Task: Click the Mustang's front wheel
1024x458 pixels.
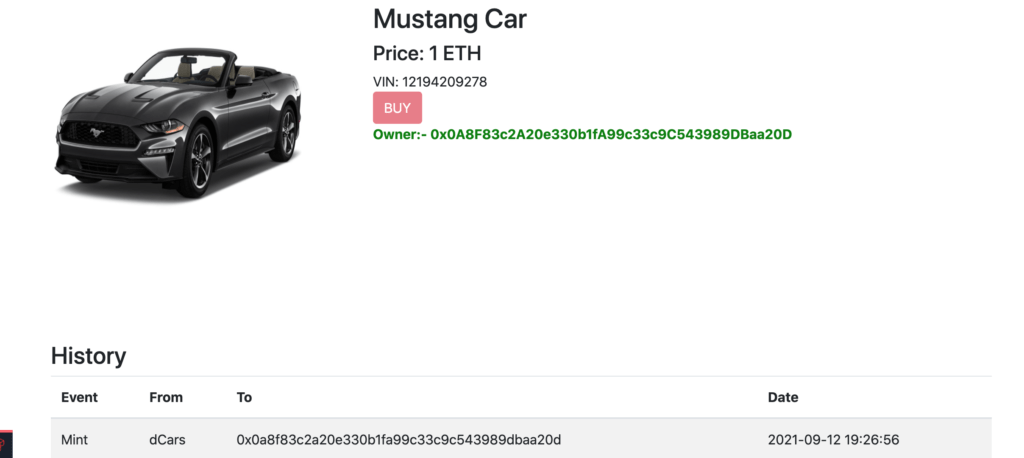Action: [199, 160]
